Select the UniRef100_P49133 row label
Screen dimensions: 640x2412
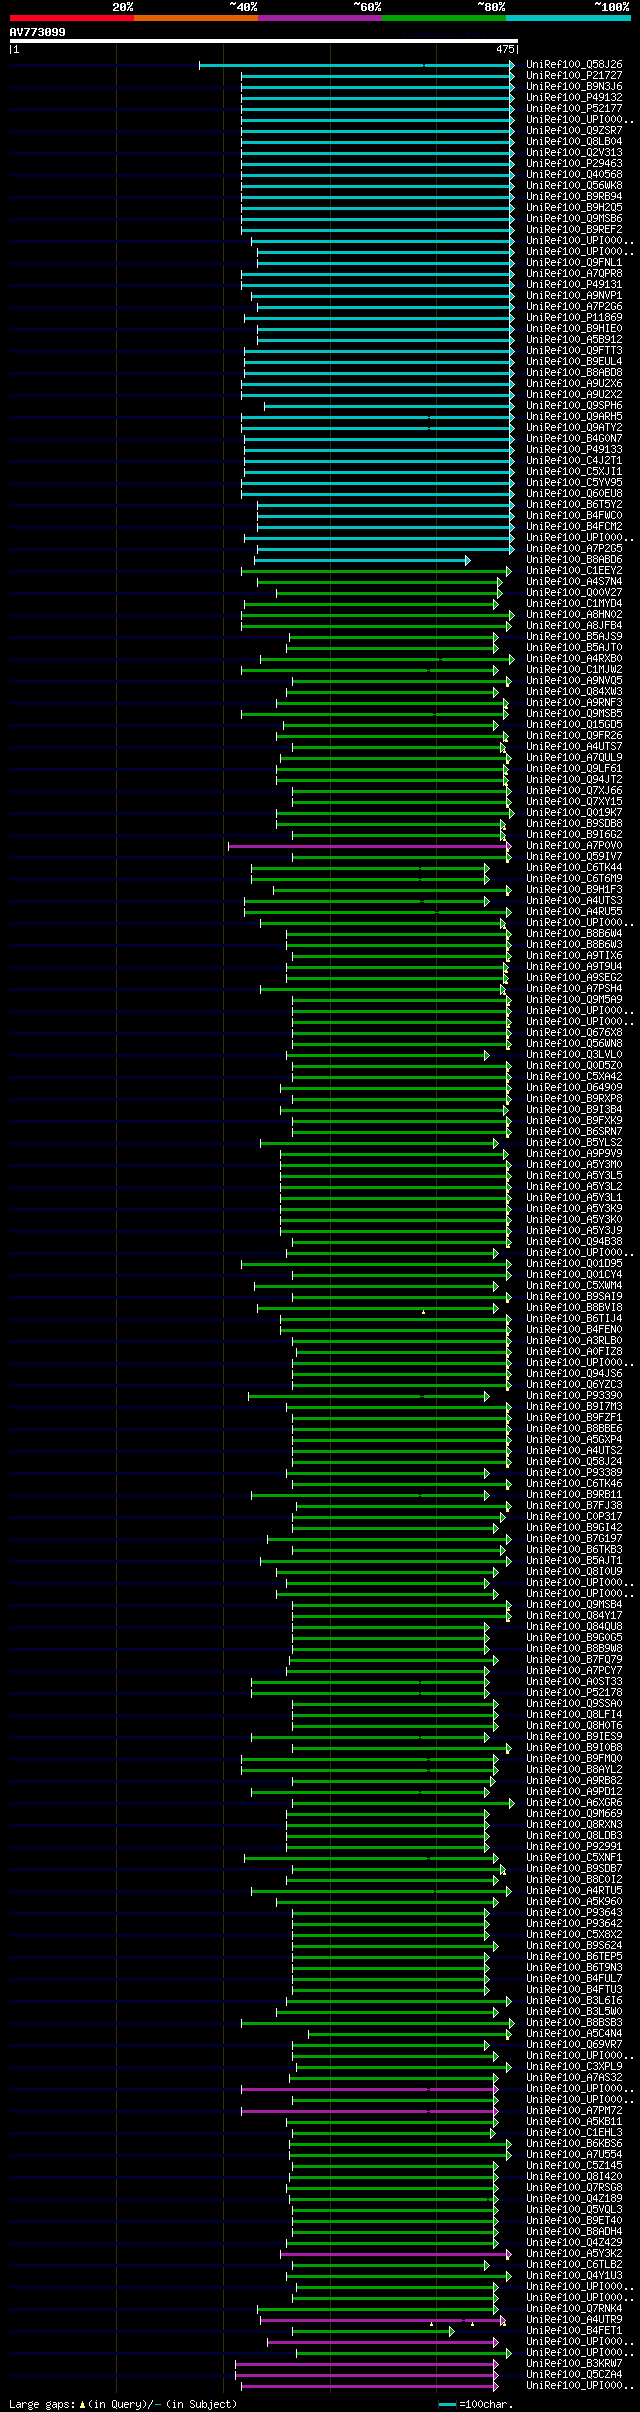[x=574, y=450]
